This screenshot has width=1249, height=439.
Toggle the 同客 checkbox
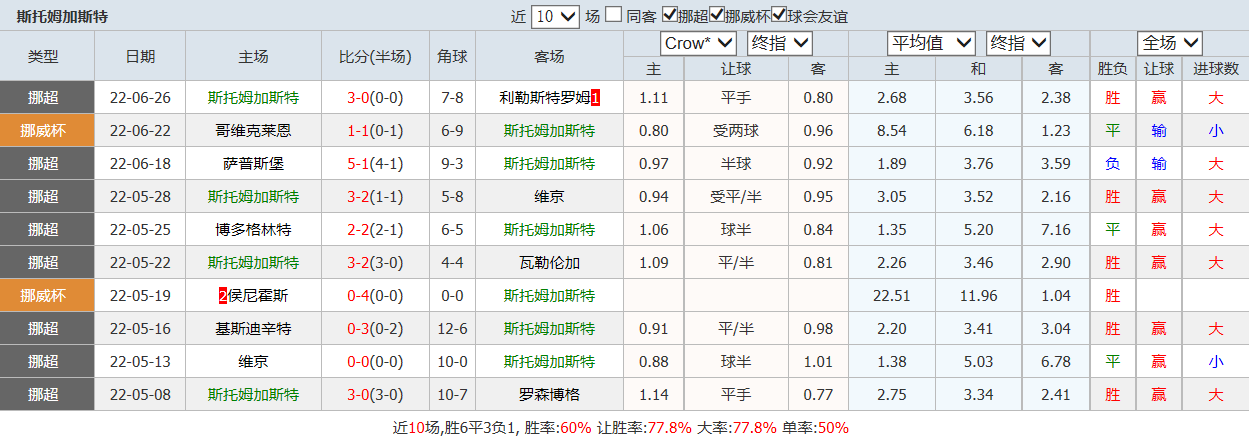pos(614,16)
